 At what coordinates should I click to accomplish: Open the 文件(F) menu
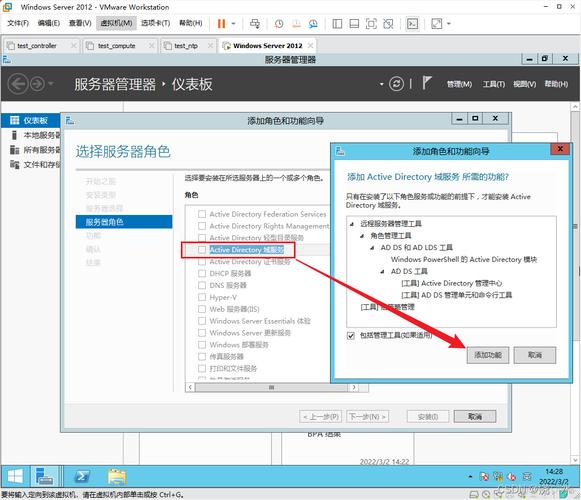point(18,23)
